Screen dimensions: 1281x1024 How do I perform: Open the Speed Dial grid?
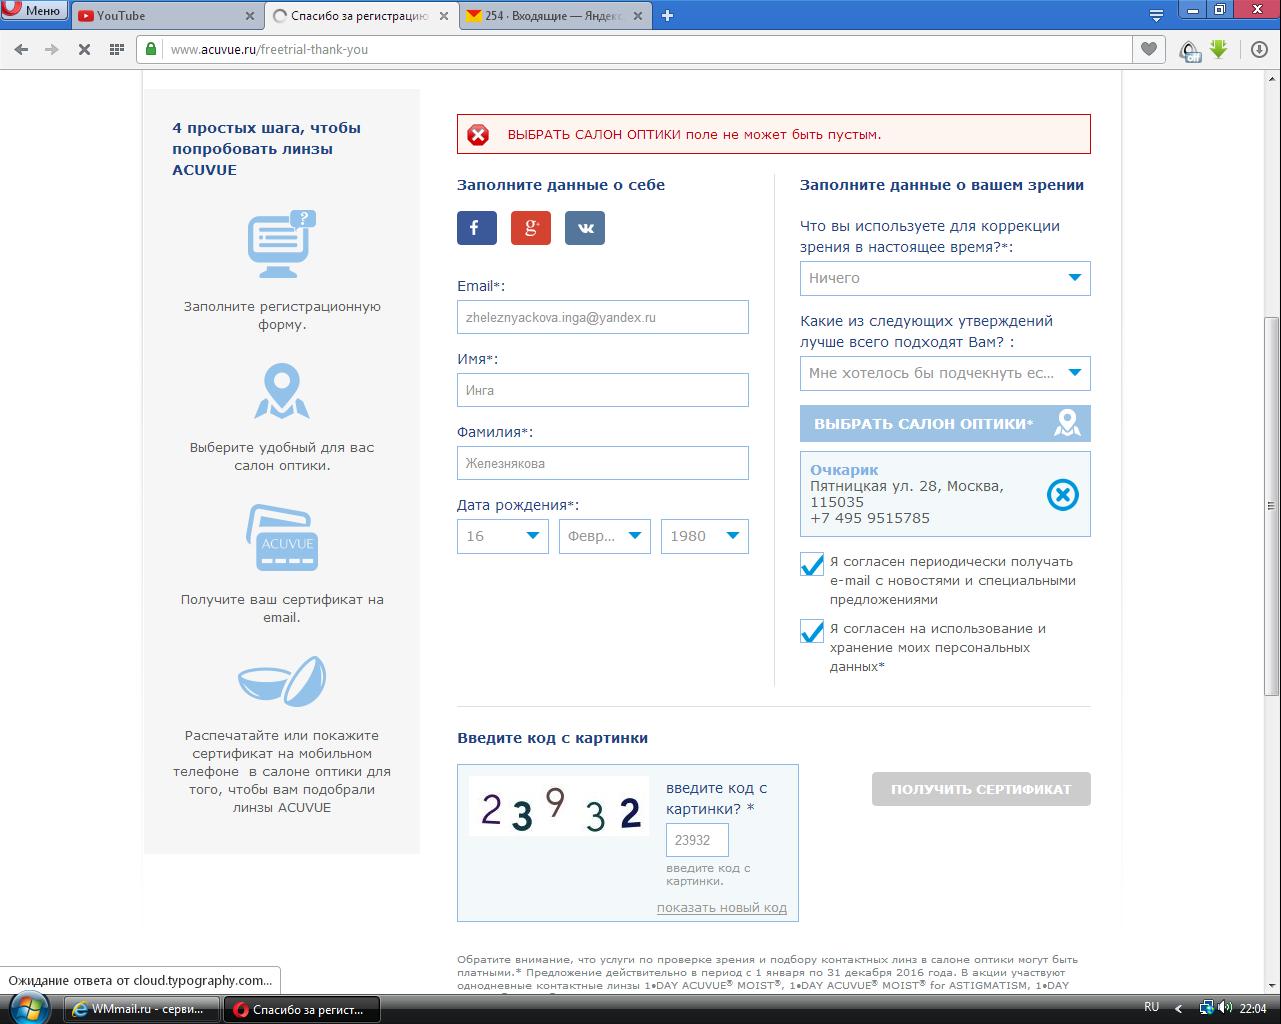tap(116, 49)
